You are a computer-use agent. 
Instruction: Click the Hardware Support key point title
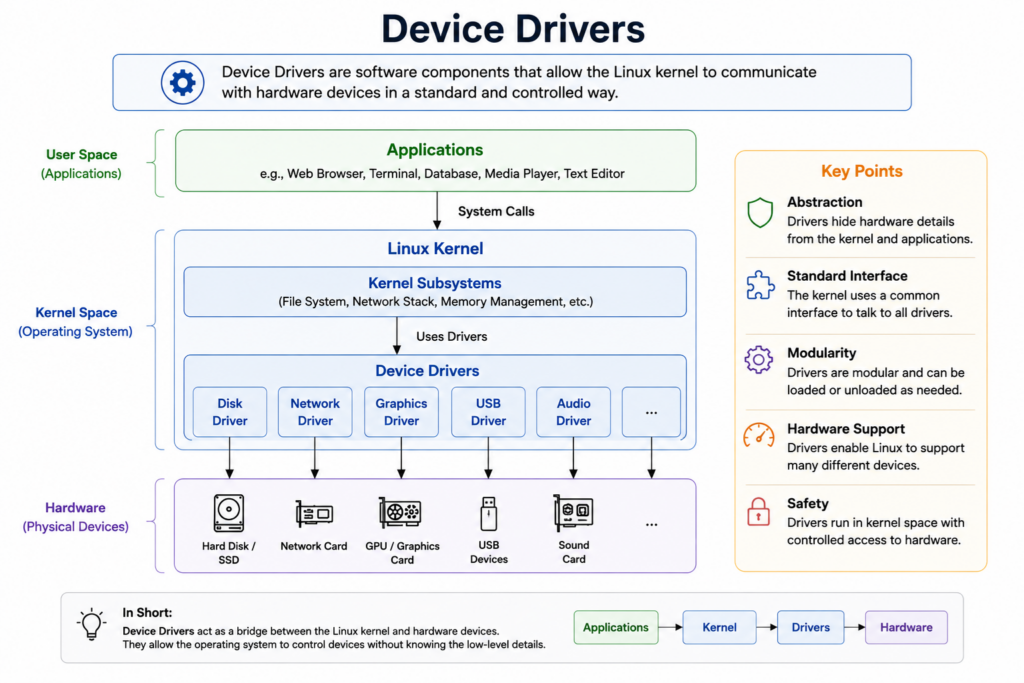coord(846,429)
